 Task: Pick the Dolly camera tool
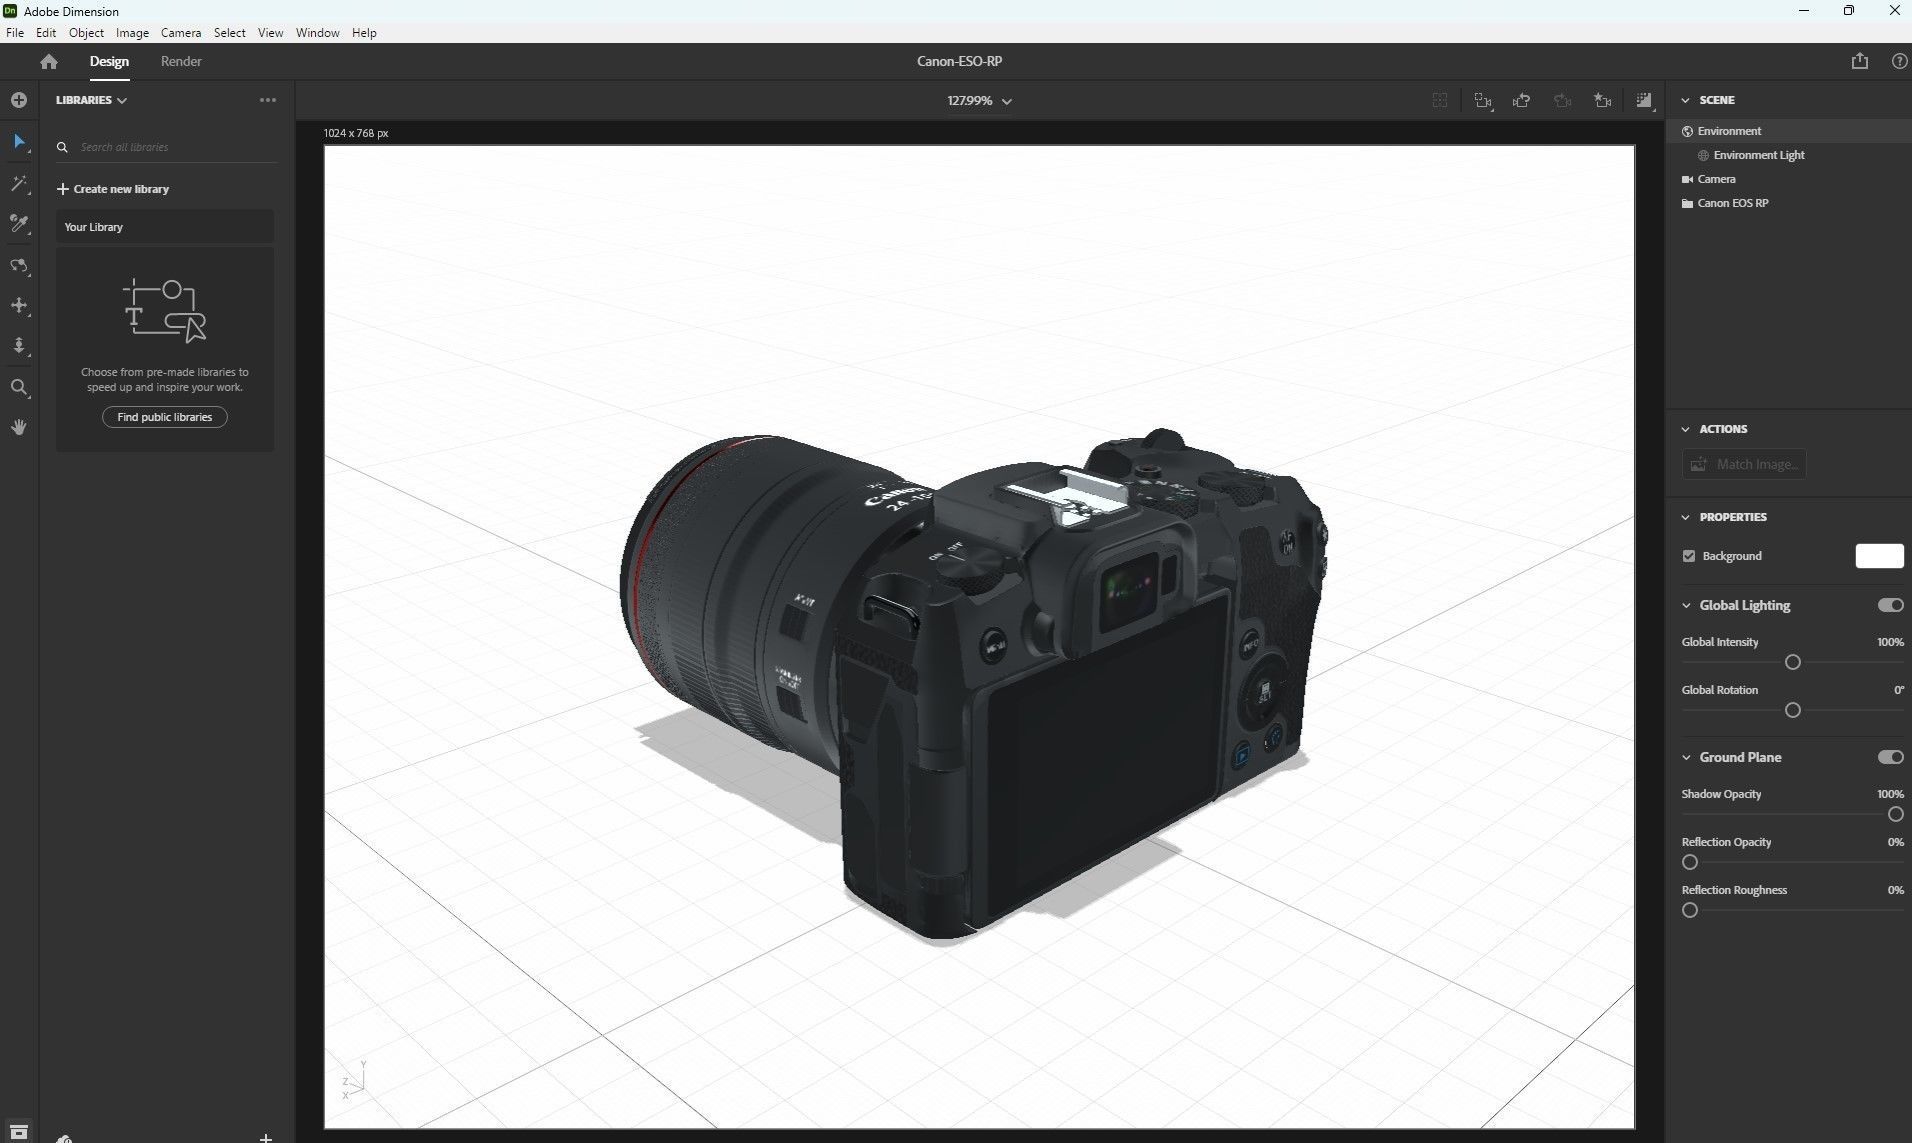19,346
